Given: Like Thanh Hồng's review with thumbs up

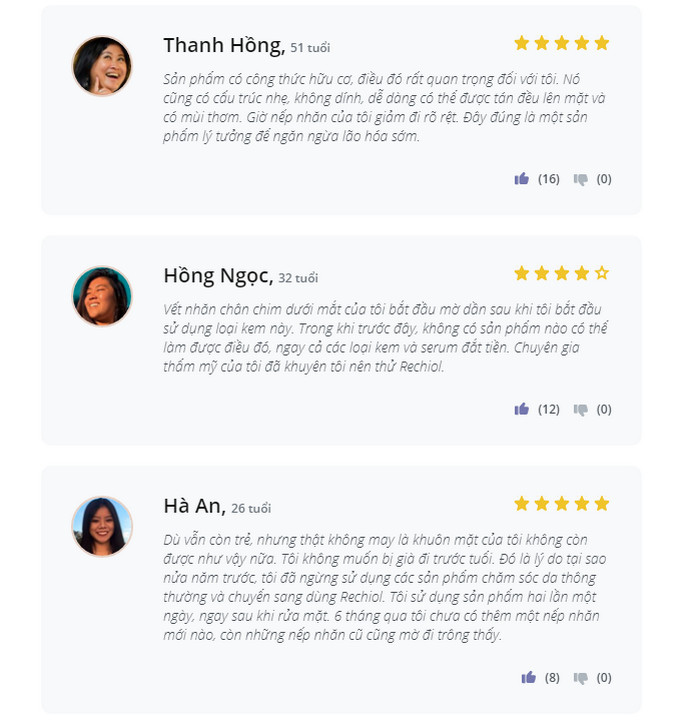Looking at the screenshot, I should (x=521, y=179).
